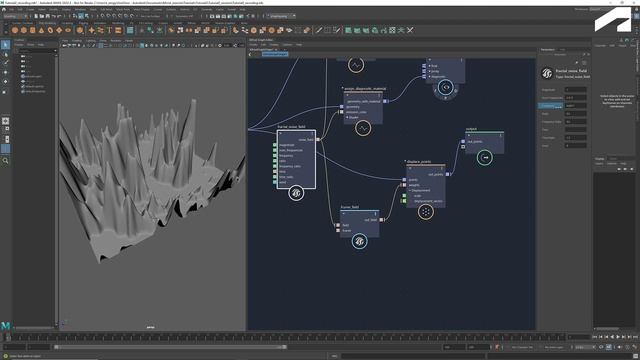This screenshot has height=360, width=640.
Task: Activate the Scale tool in toolbox
Action: (5, 91)
